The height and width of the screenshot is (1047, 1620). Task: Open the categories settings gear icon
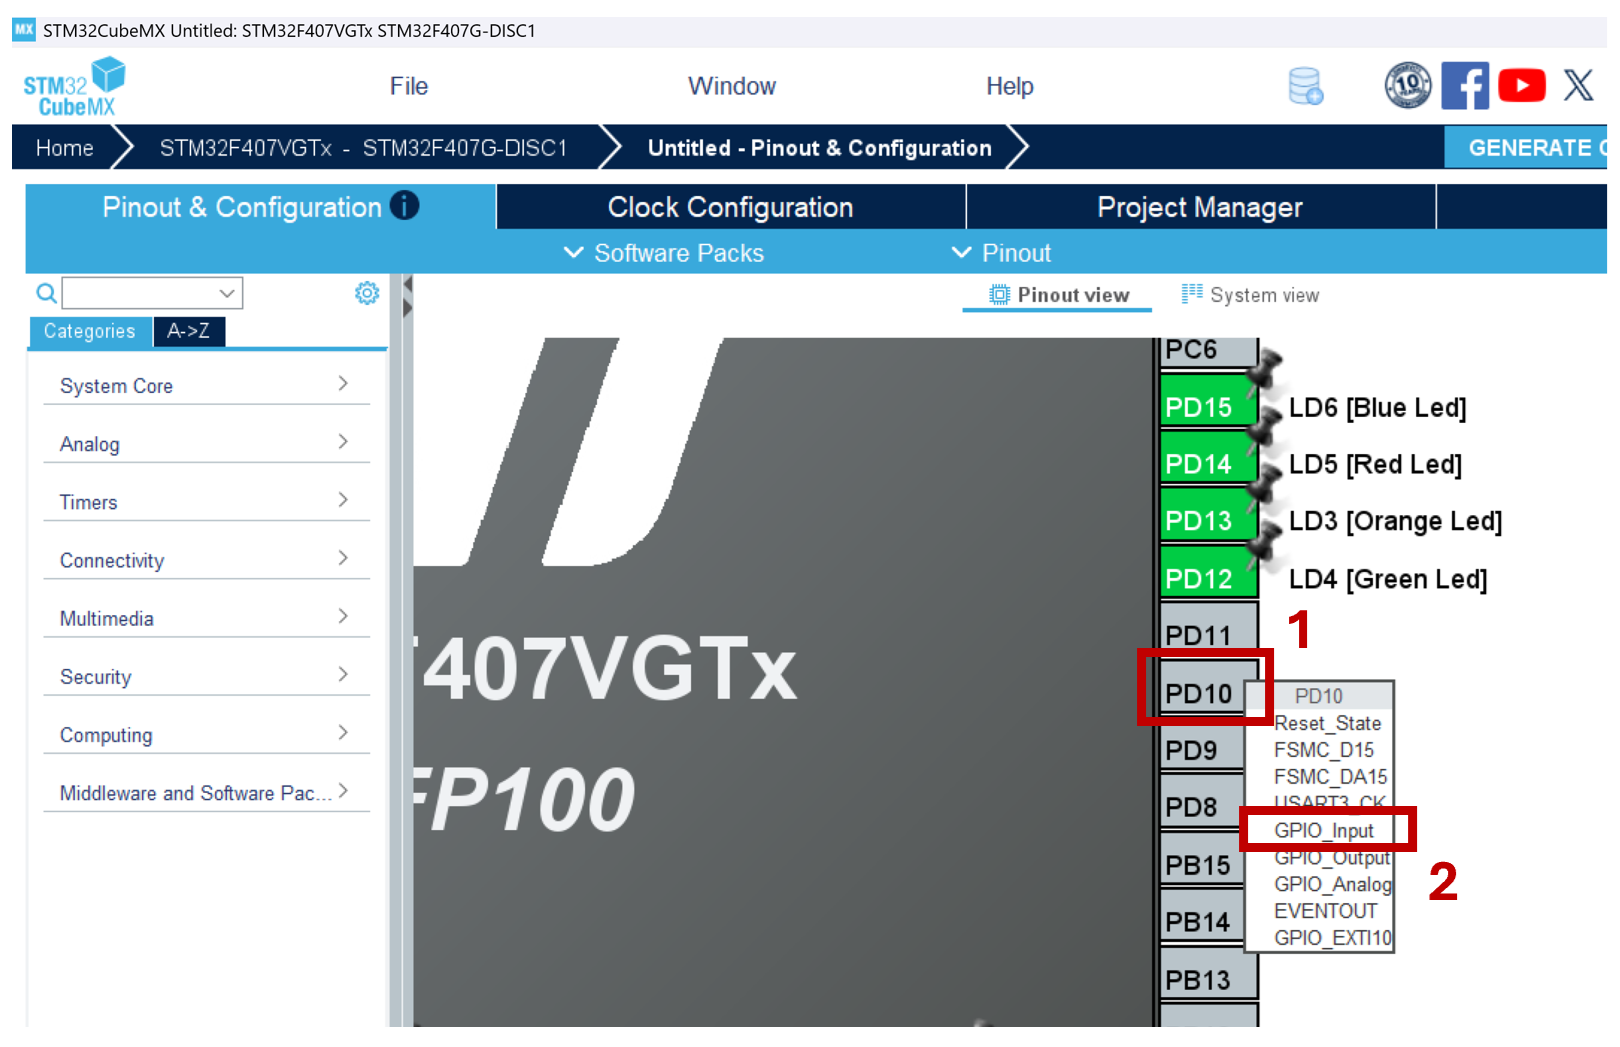tap(367, 293)
